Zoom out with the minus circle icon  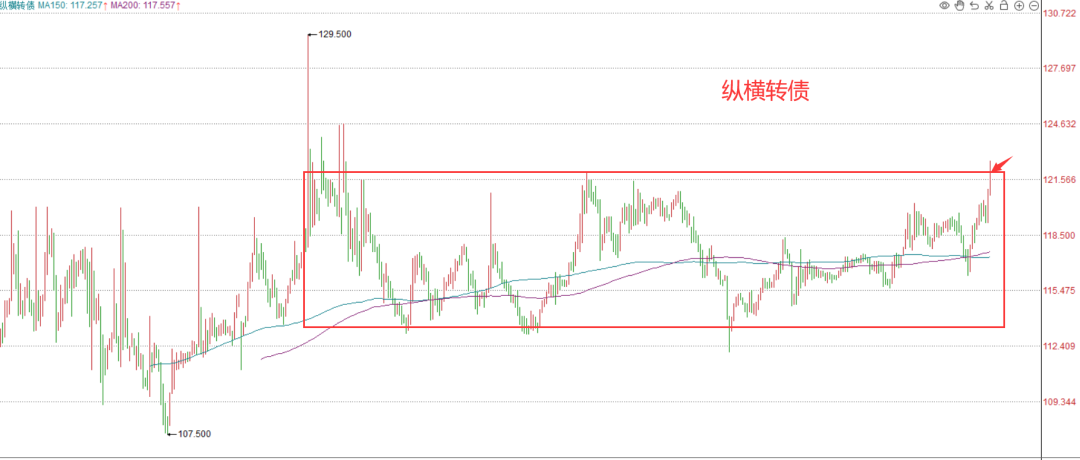point(1034,6)
